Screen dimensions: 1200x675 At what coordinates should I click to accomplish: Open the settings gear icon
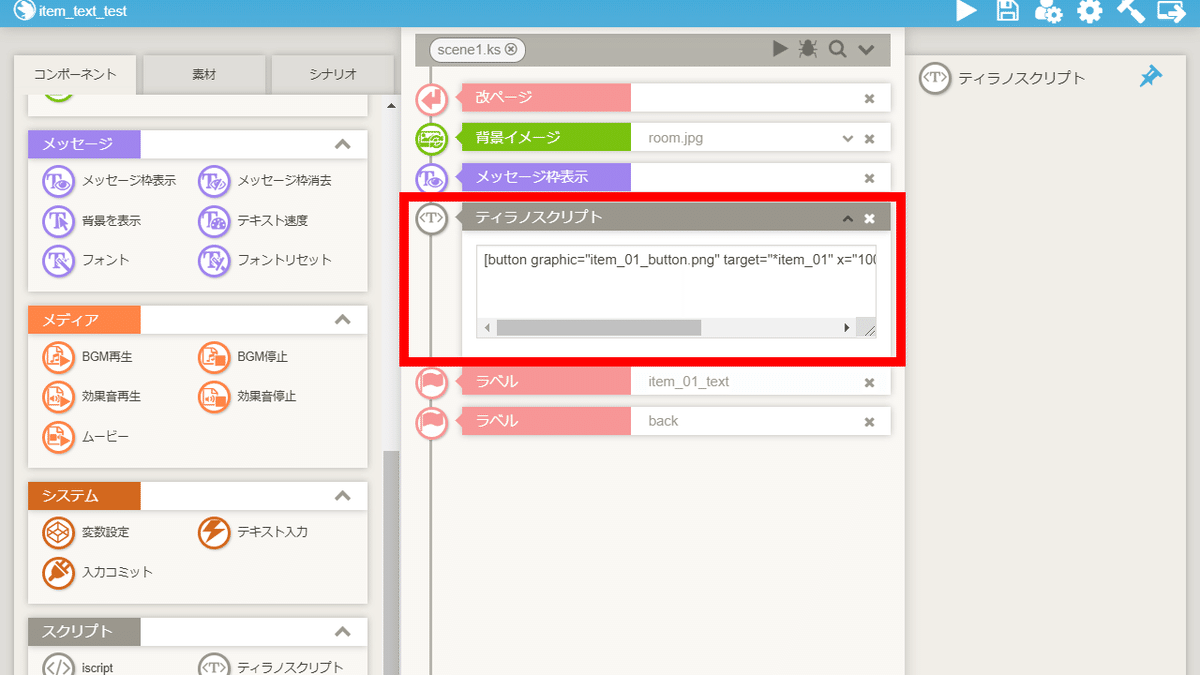click(x=1089, y=11)
